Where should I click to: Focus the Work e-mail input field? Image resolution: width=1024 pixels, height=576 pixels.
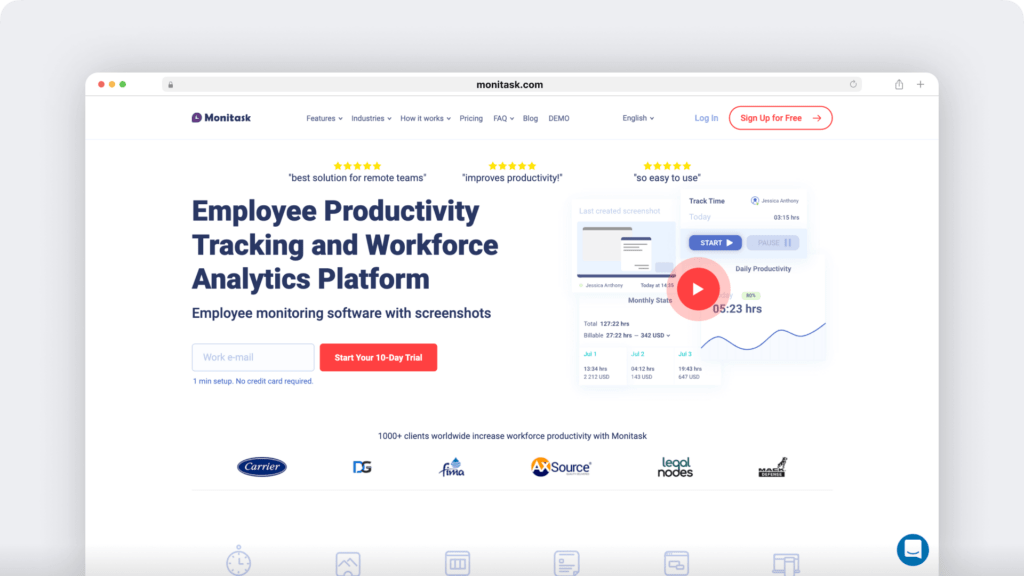point(253,357)
